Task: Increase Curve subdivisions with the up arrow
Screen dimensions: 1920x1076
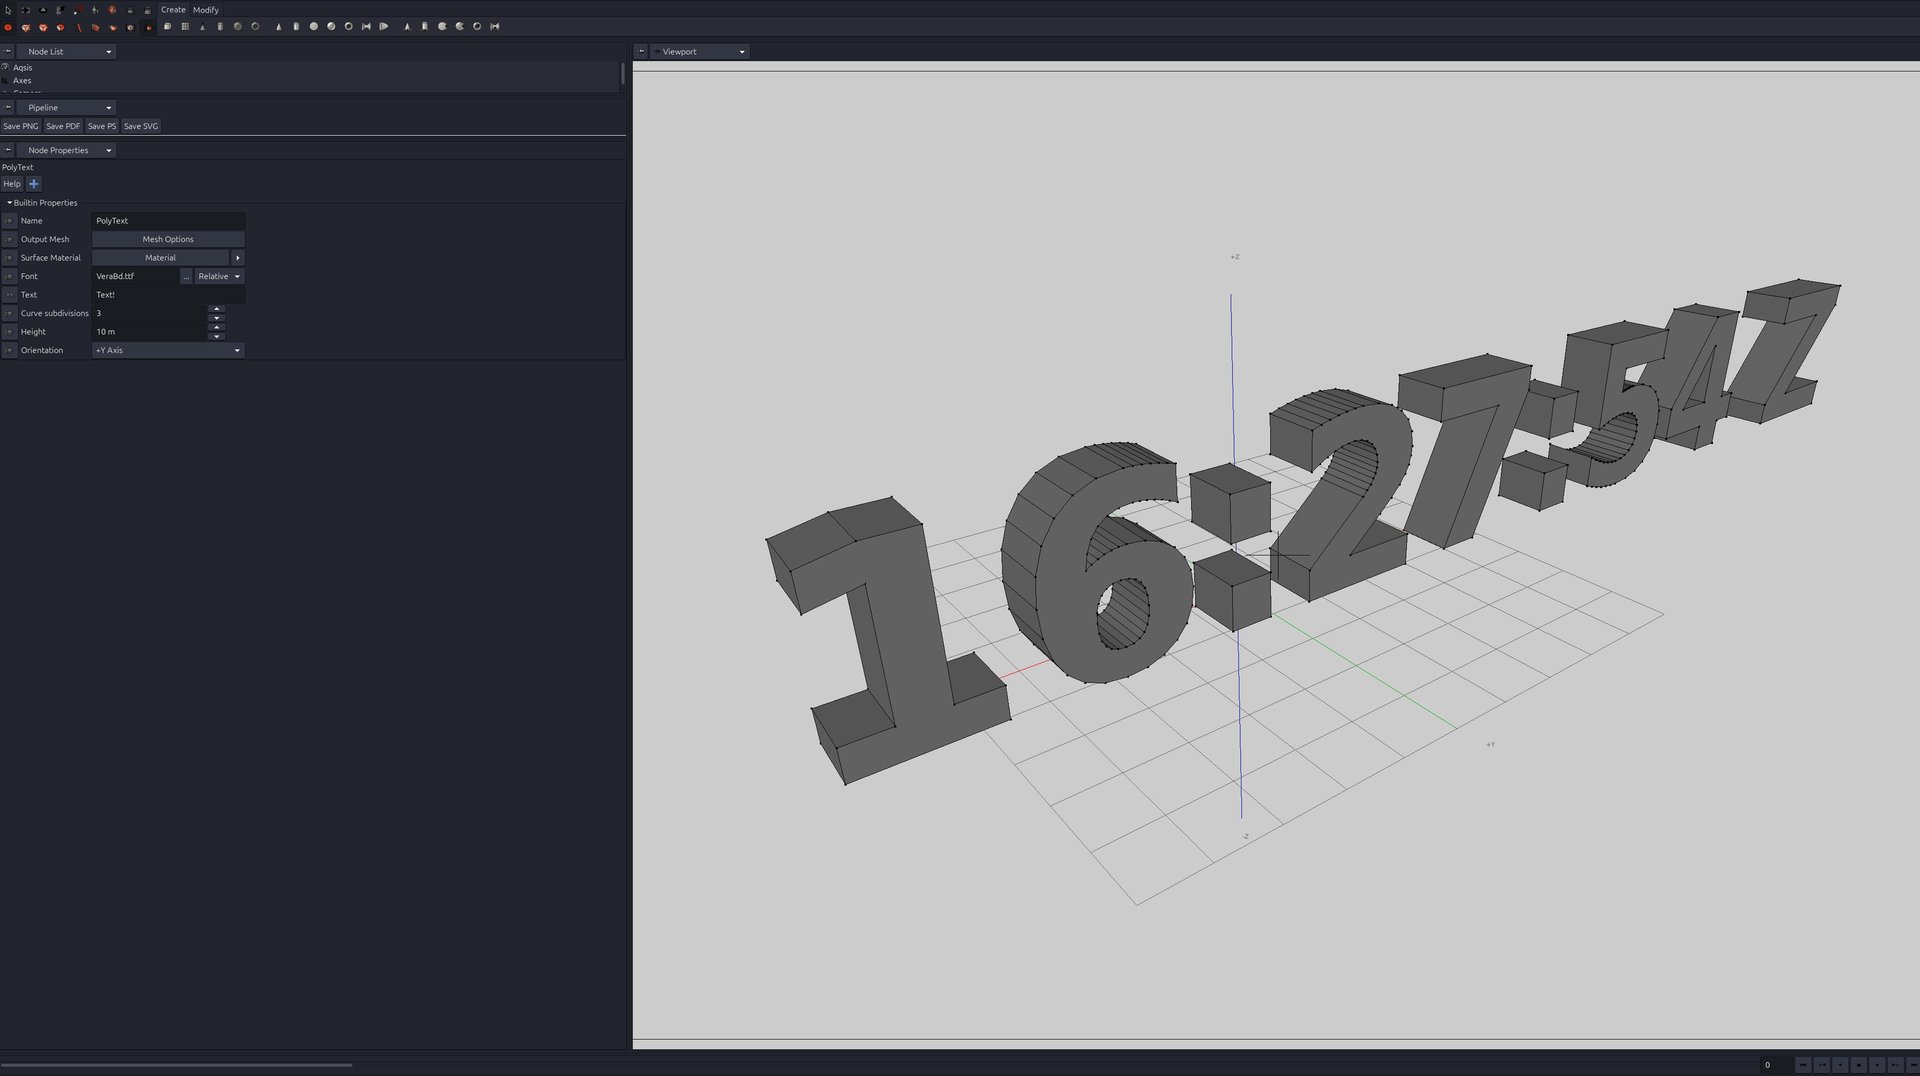Action: pos(217,309)
